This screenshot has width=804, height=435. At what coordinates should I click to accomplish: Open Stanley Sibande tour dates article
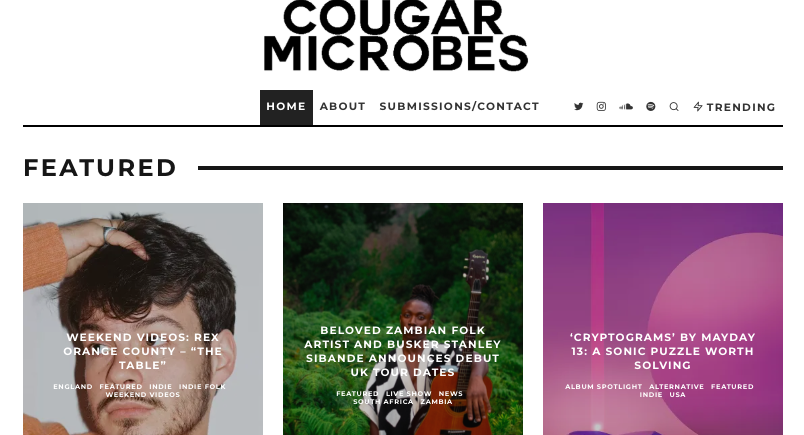(x=403, y=351)
